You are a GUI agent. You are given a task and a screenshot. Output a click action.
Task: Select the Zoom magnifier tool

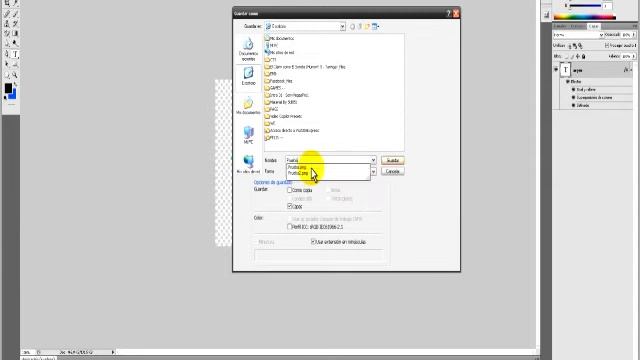pos(15,75)
